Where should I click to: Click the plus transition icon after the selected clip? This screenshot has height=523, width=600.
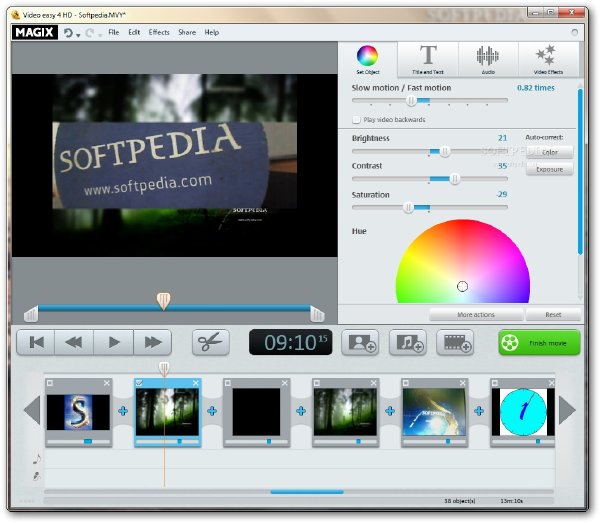212,411
